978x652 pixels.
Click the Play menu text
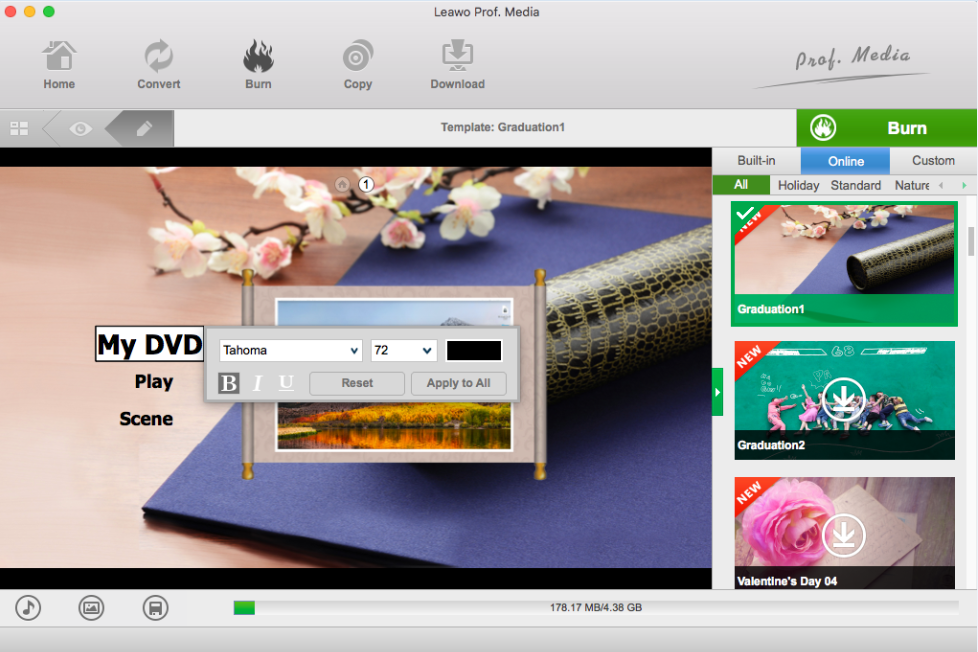pyautogui.click(x=153, y=381)
